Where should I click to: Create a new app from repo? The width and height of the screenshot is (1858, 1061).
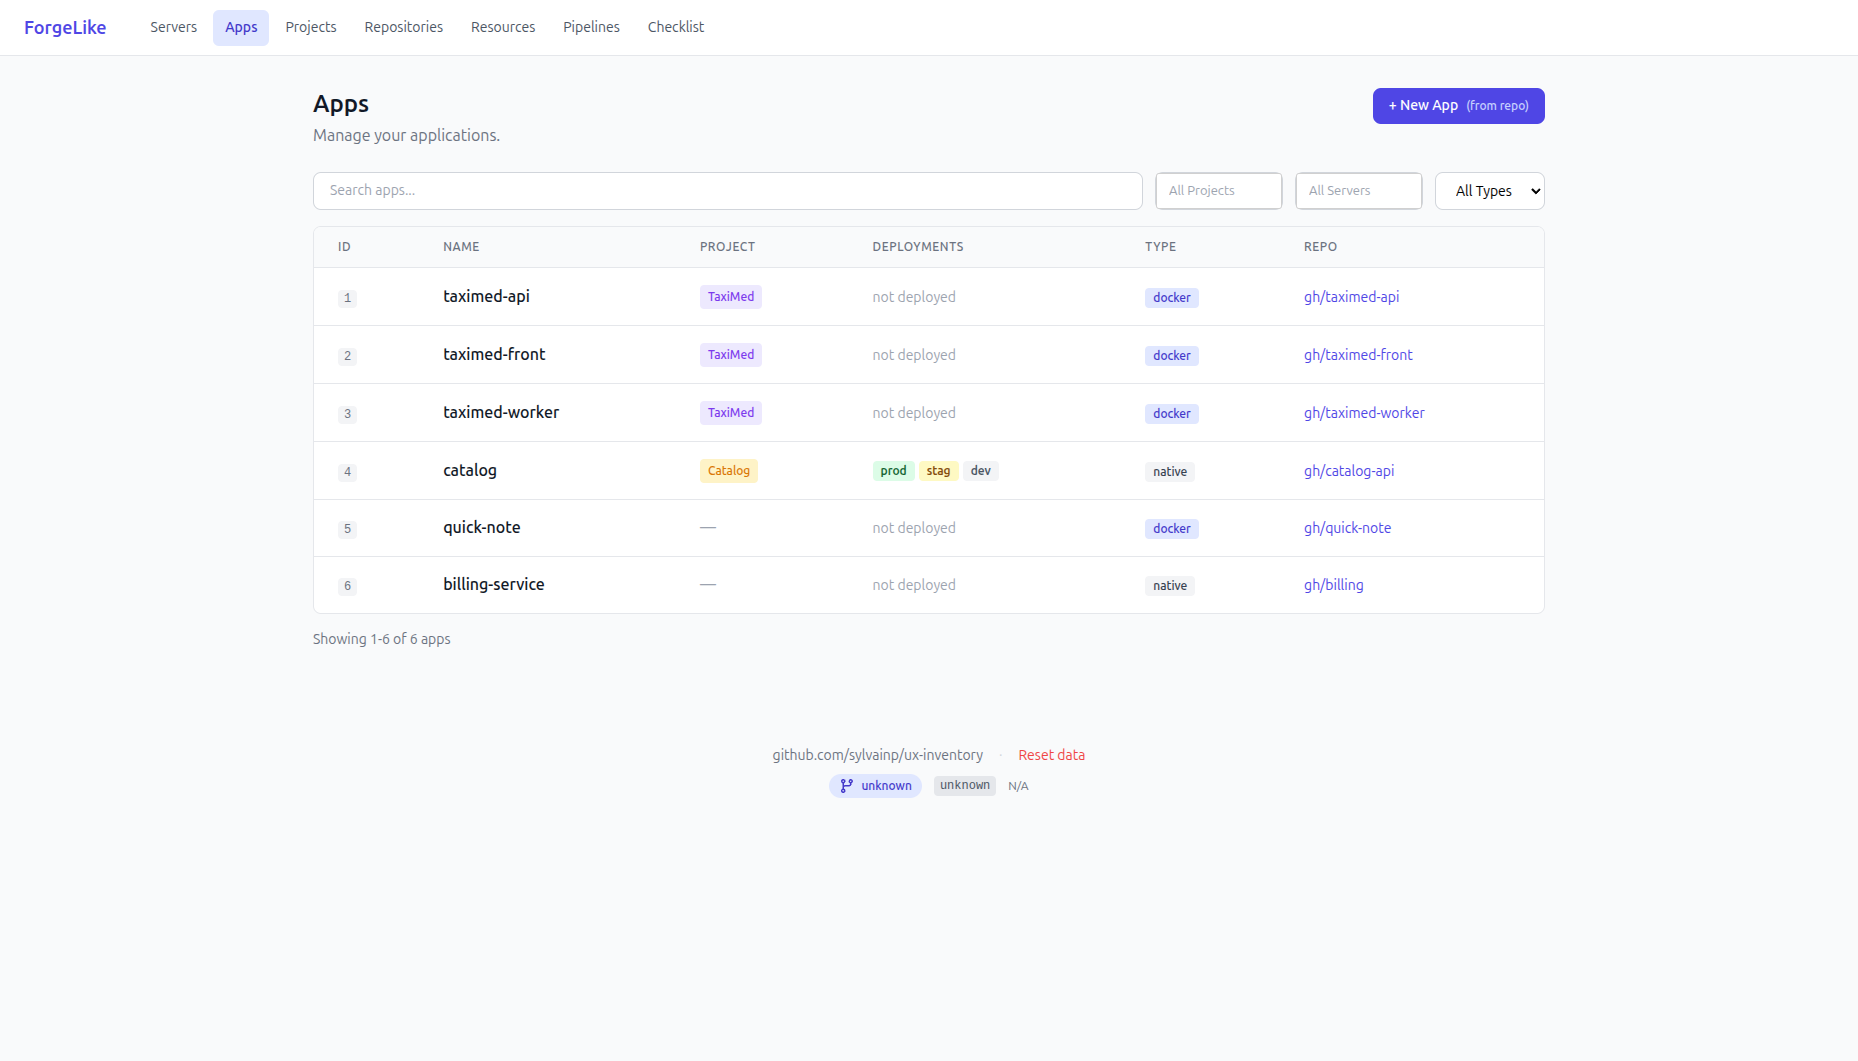click(1458, 106)
